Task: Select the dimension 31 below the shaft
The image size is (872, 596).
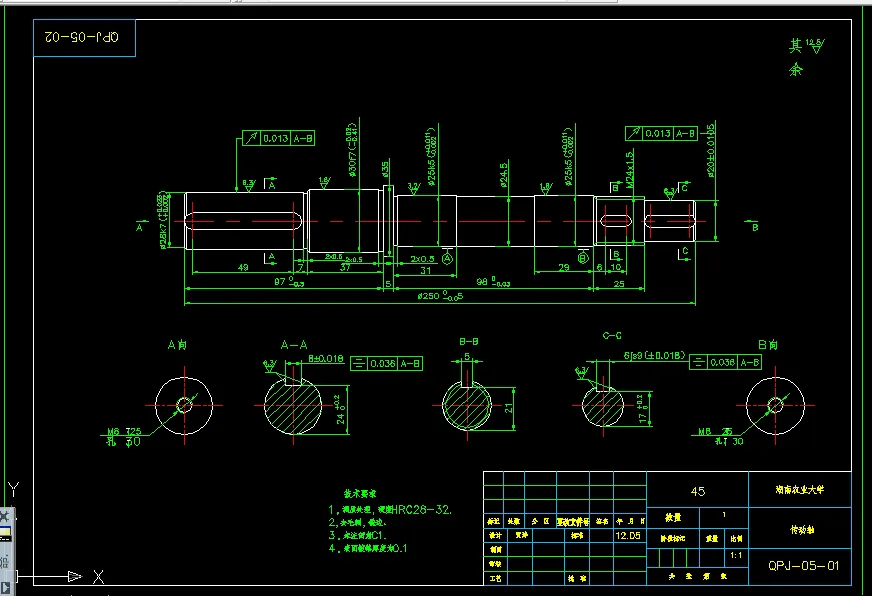Action: 425,270
